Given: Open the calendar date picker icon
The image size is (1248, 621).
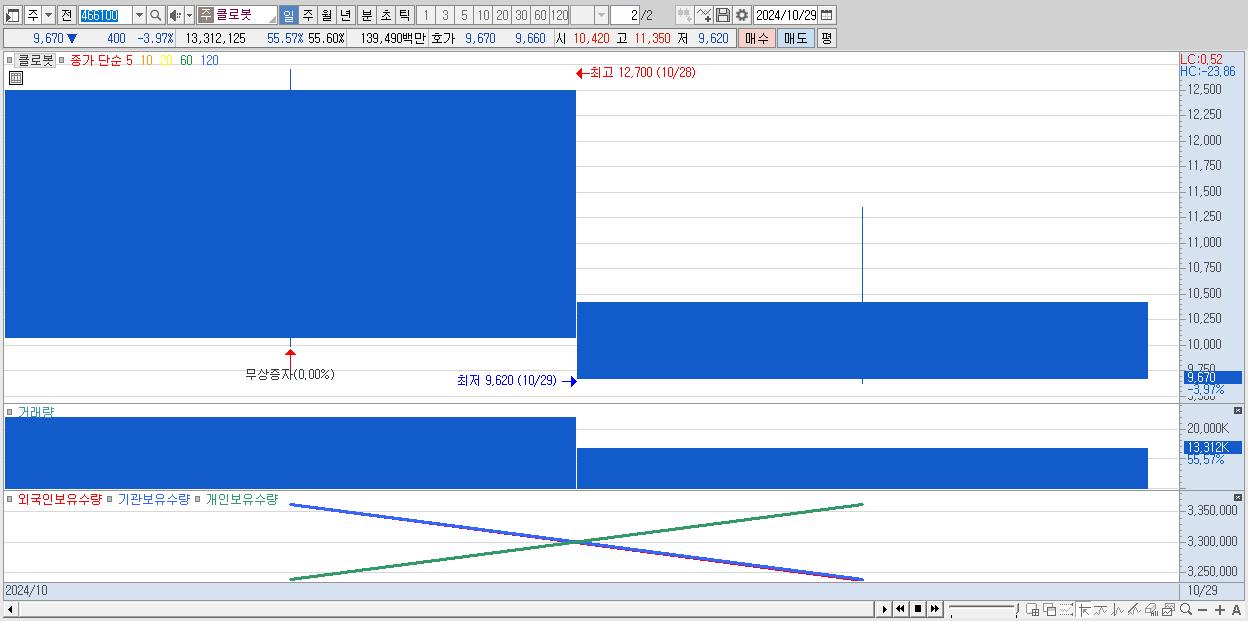Looking at the screenshot, I should 826,15.
